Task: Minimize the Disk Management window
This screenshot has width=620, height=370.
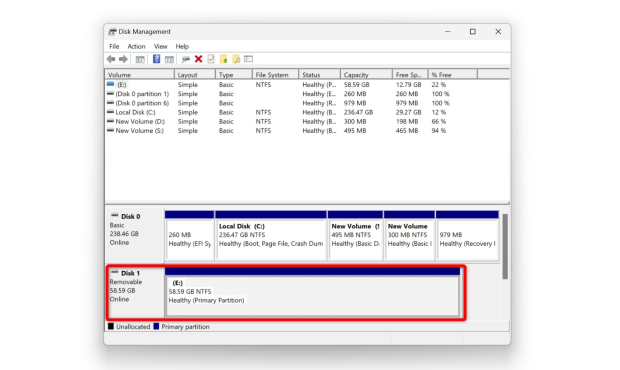Action: coord(448,32)
